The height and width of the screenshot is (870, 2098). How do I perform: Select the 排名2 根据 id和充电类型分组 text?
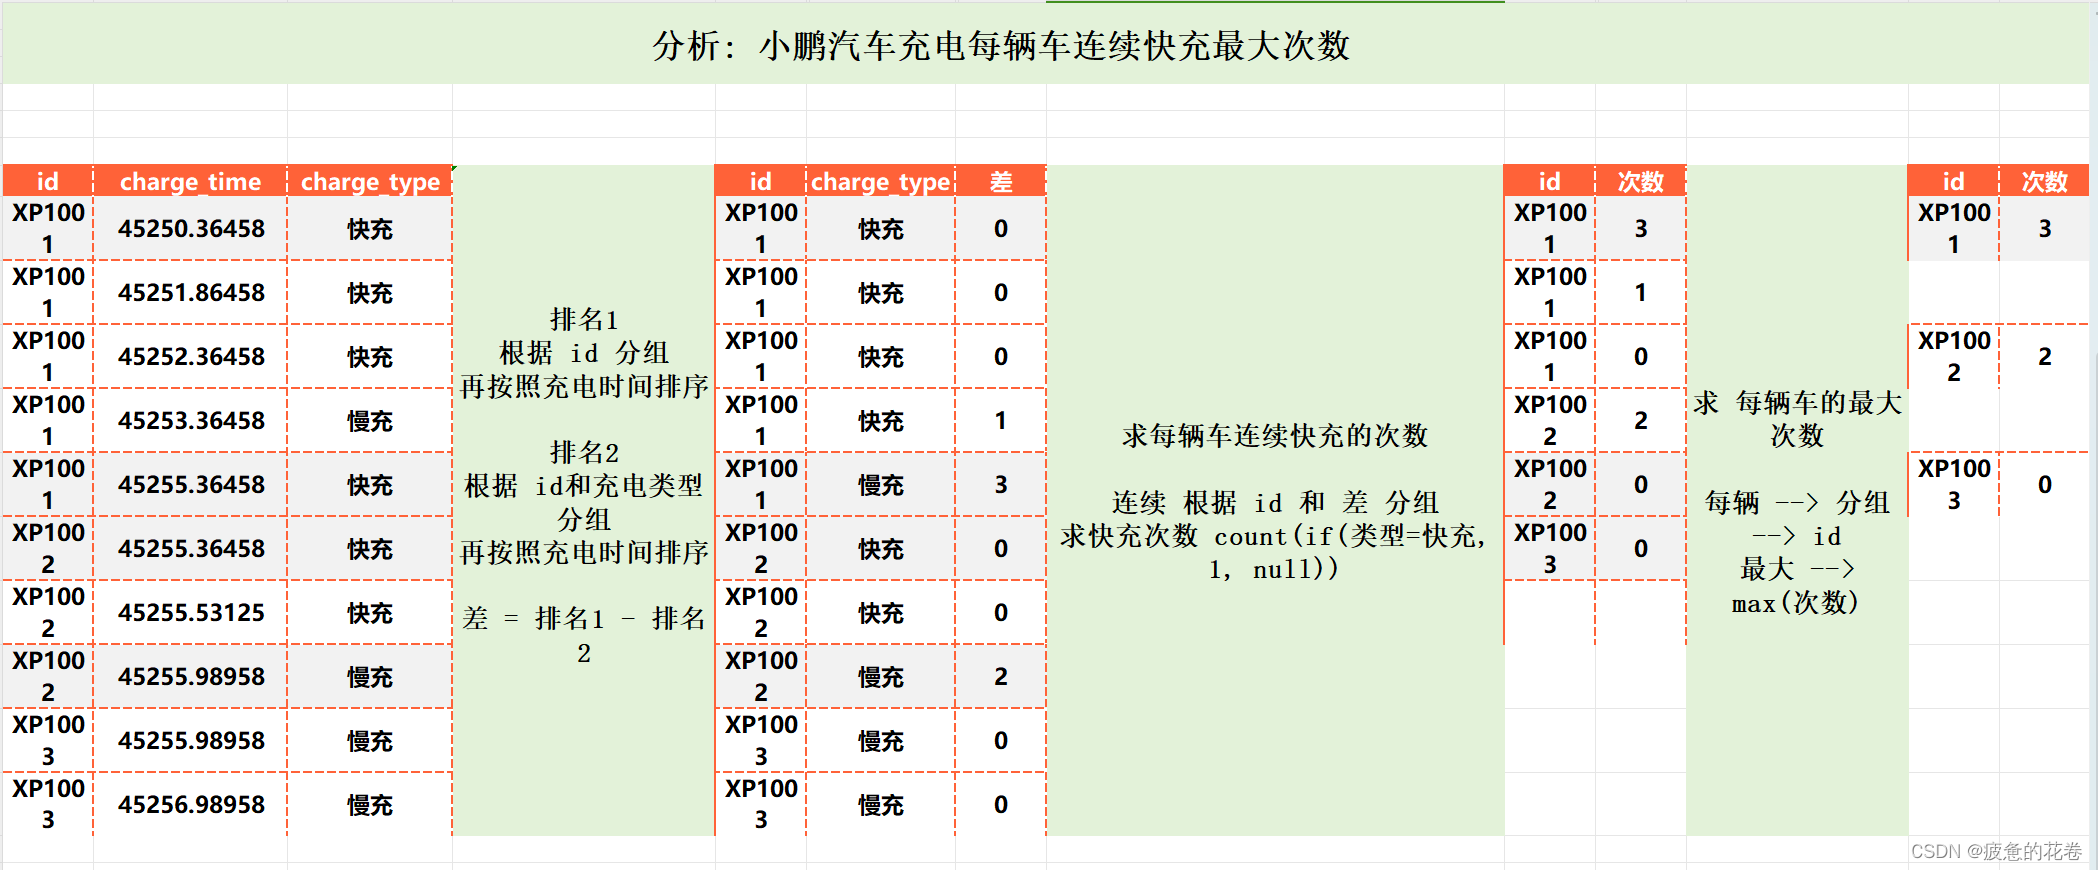(584, 502)
